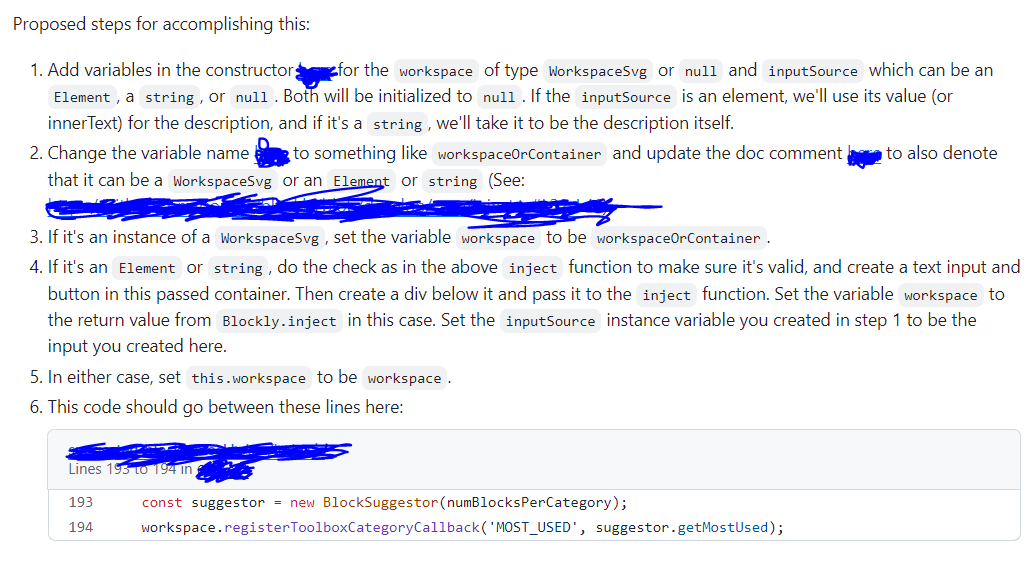Click 'inputSource' code span after 'If the' in step 1
The width and height of the screenshot is (1027, 561).
point(626,97)
